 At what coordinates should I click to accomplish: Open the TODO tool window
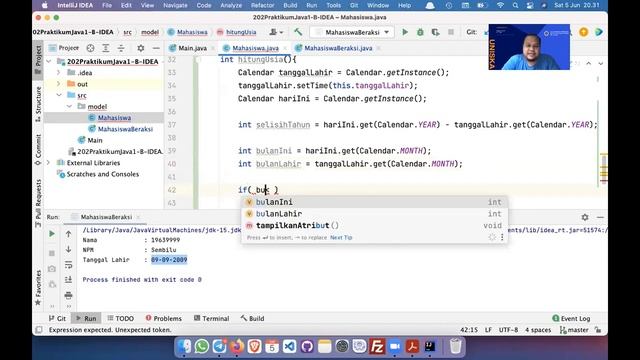click(120, 318)
